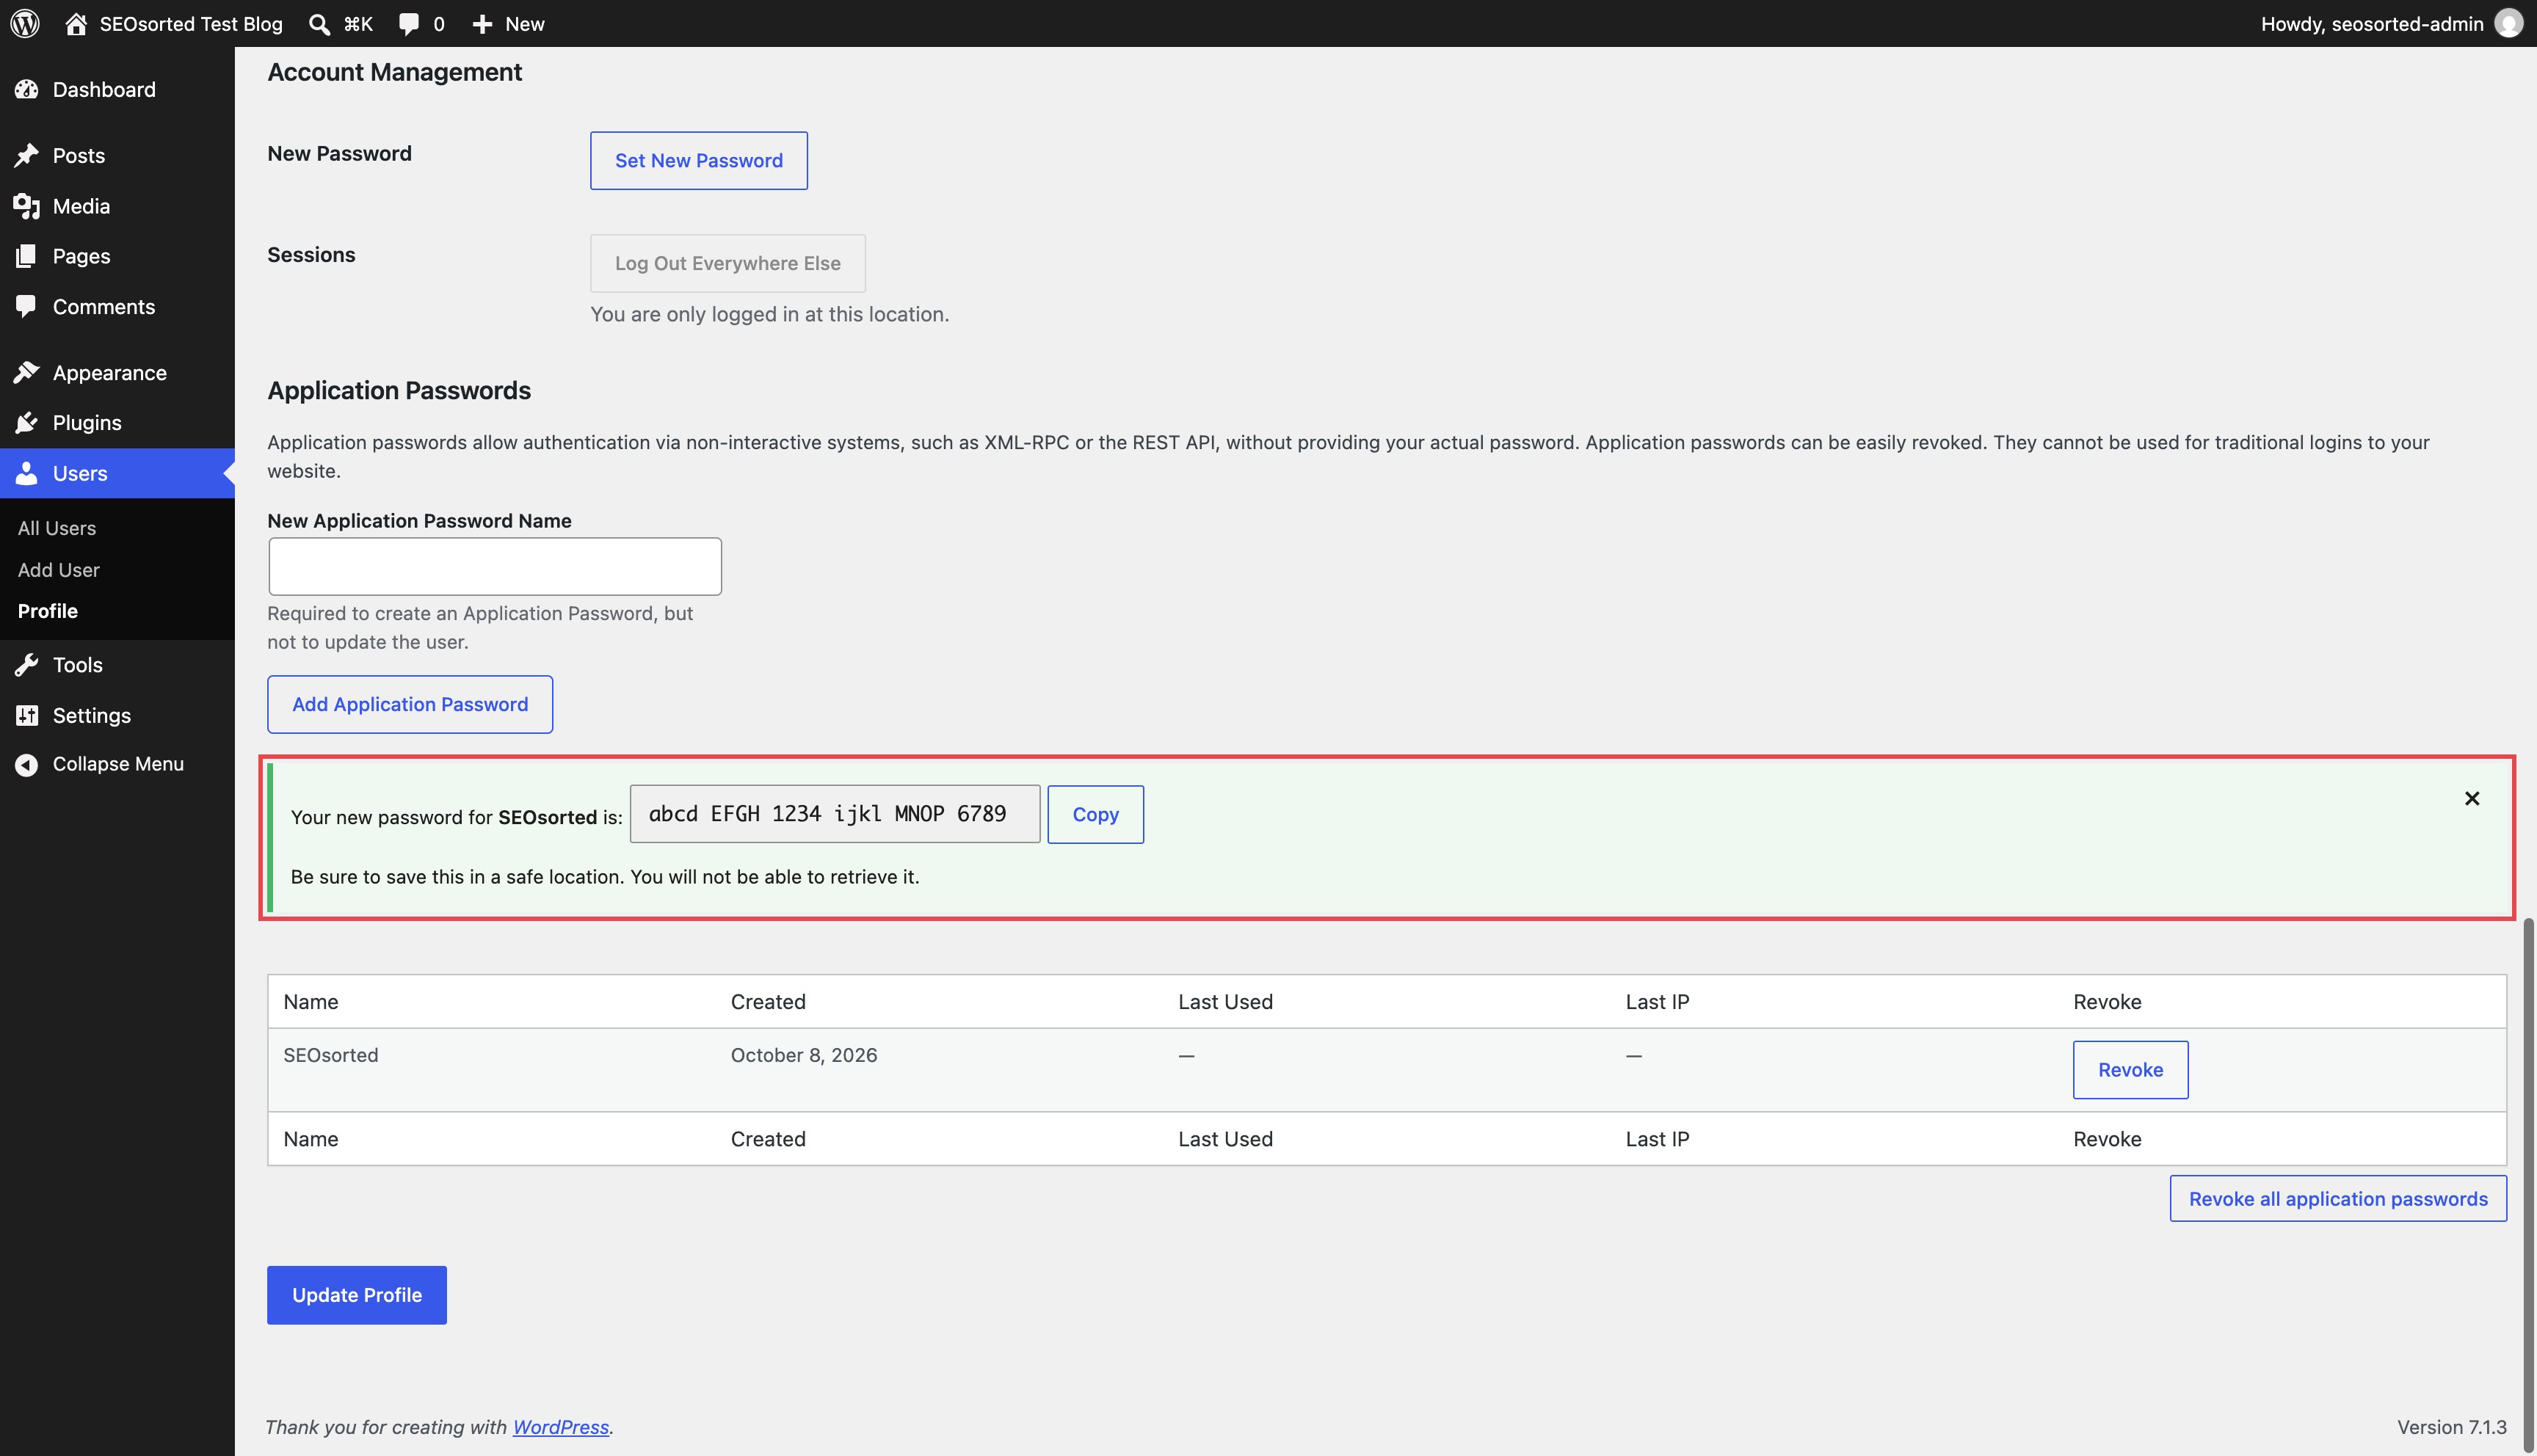Click the generated password text field

pyautogui.click(x=835, y=814)
